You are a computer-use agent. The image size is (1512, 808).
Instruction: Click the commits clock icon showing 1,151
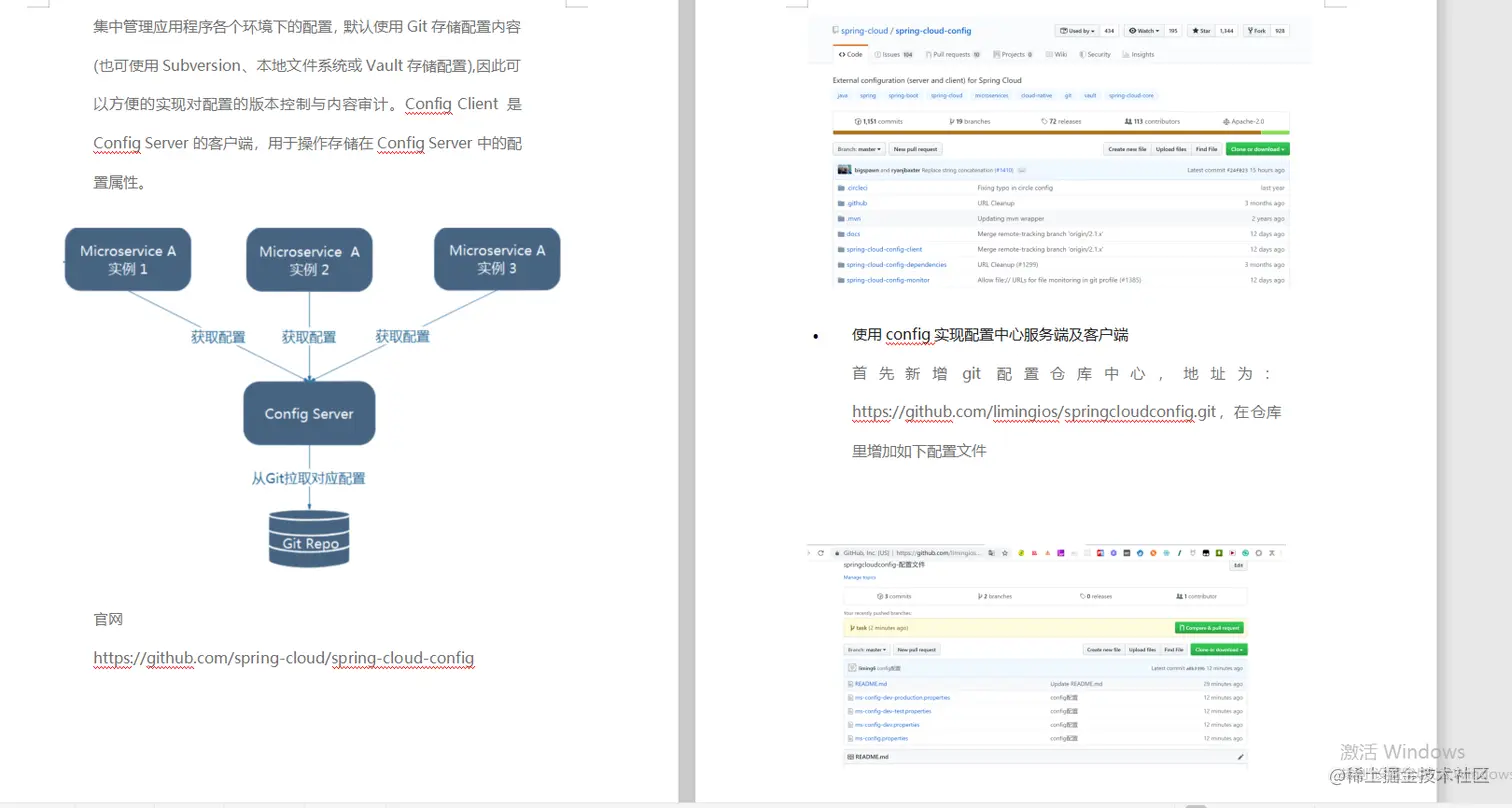click(858, 121)
